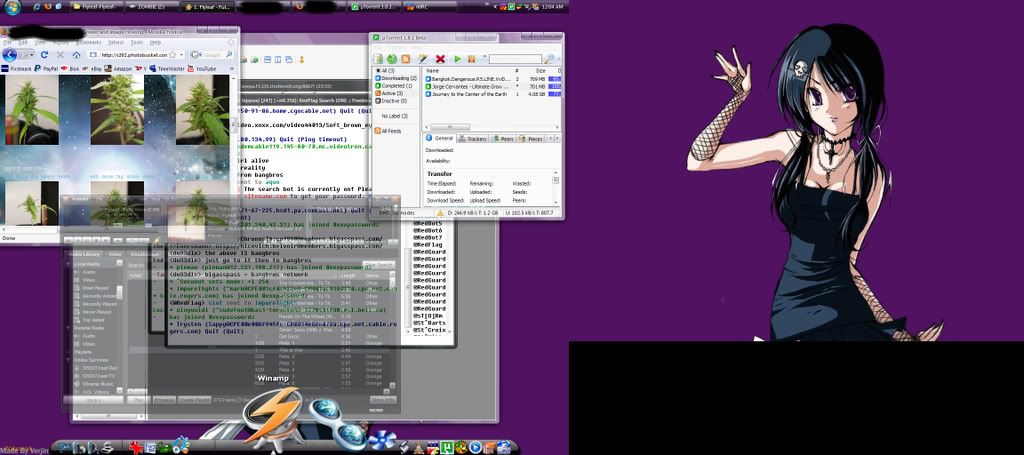The height and width of the screenshot is (455, 1024).
Task: Open Firefox Bookmarks menu
Action: click(91, 42)
